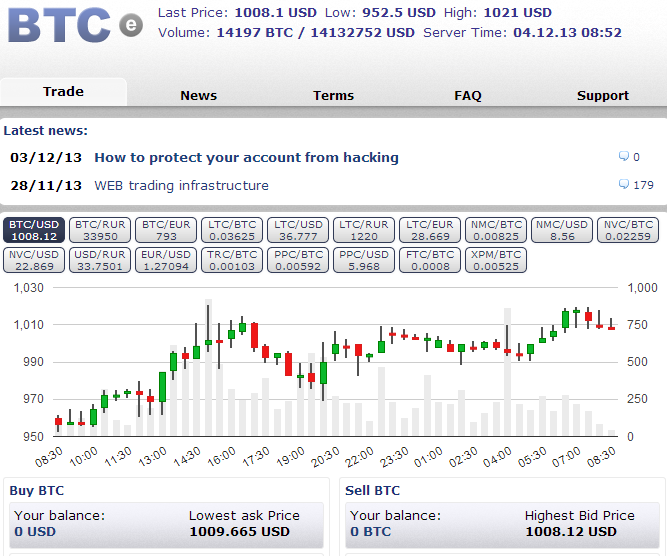Click the 0 USD balance value

click(35, 532)
